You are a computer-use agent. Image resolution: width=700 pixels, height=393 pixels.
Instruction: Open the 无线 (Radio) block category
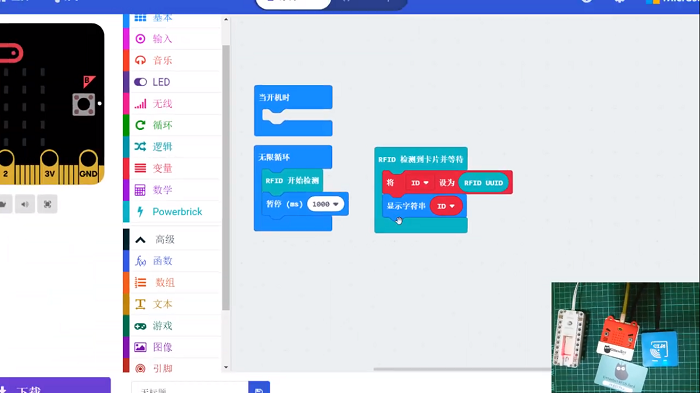click(172, 104)
